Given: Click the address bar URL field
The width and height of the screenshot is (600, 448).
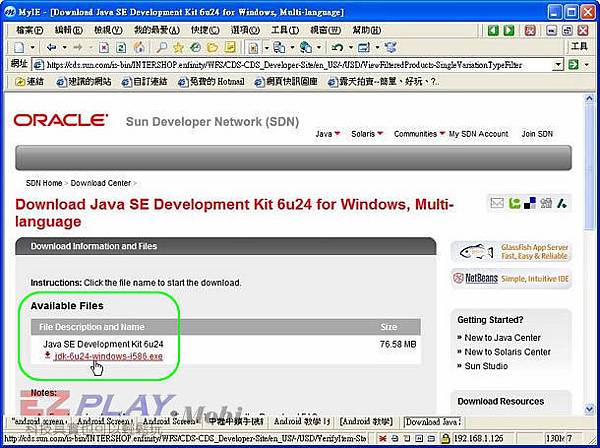Looking at the screenshot, I should (x=293, y=65).
